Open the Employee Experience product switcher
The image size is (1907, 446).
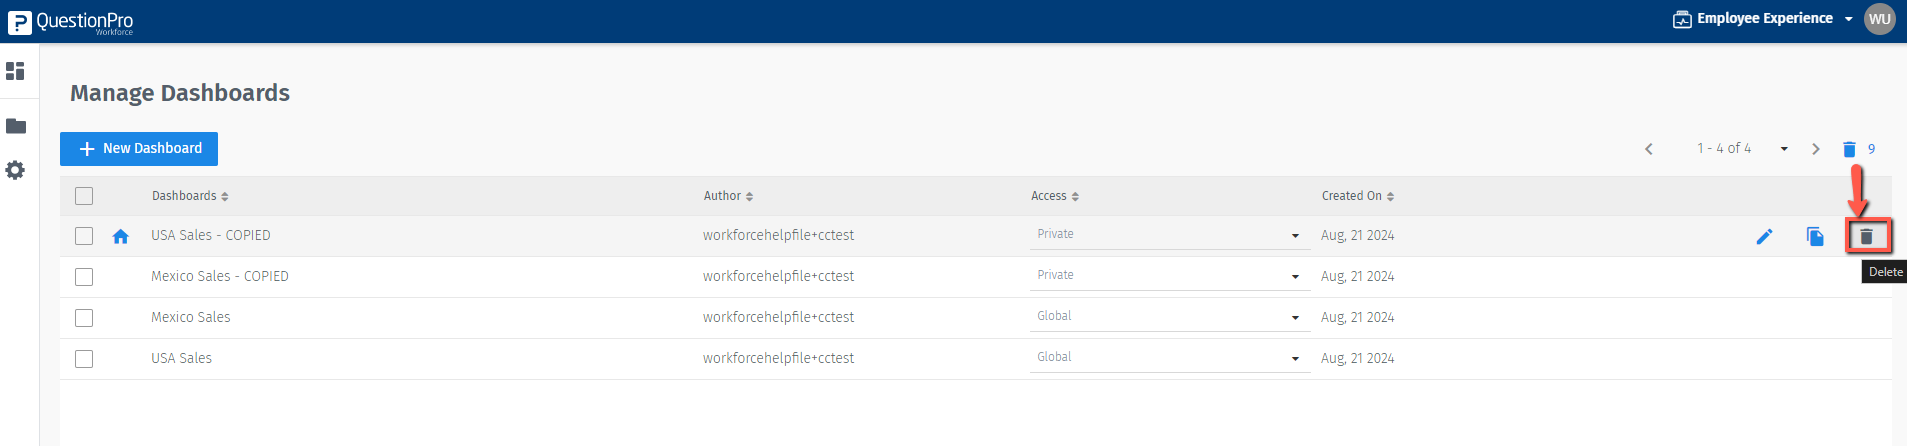coord(1764,19)
